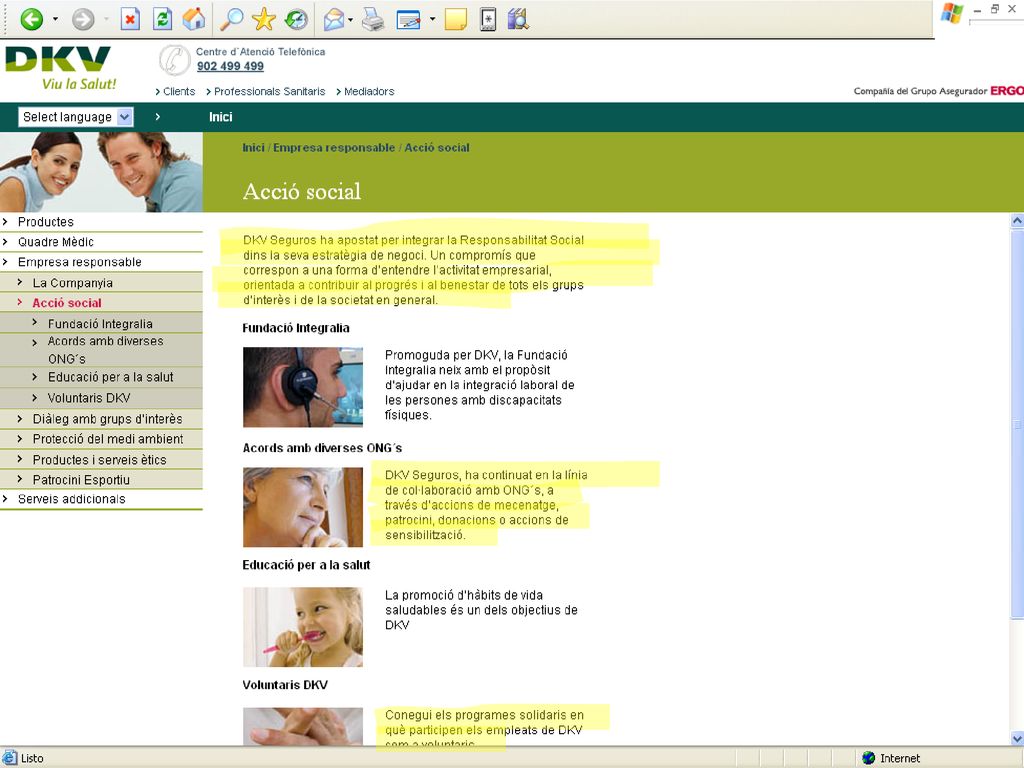Click the phone number 902 499 499
The height and width of the screenshot is (768, 1024).
231,66
